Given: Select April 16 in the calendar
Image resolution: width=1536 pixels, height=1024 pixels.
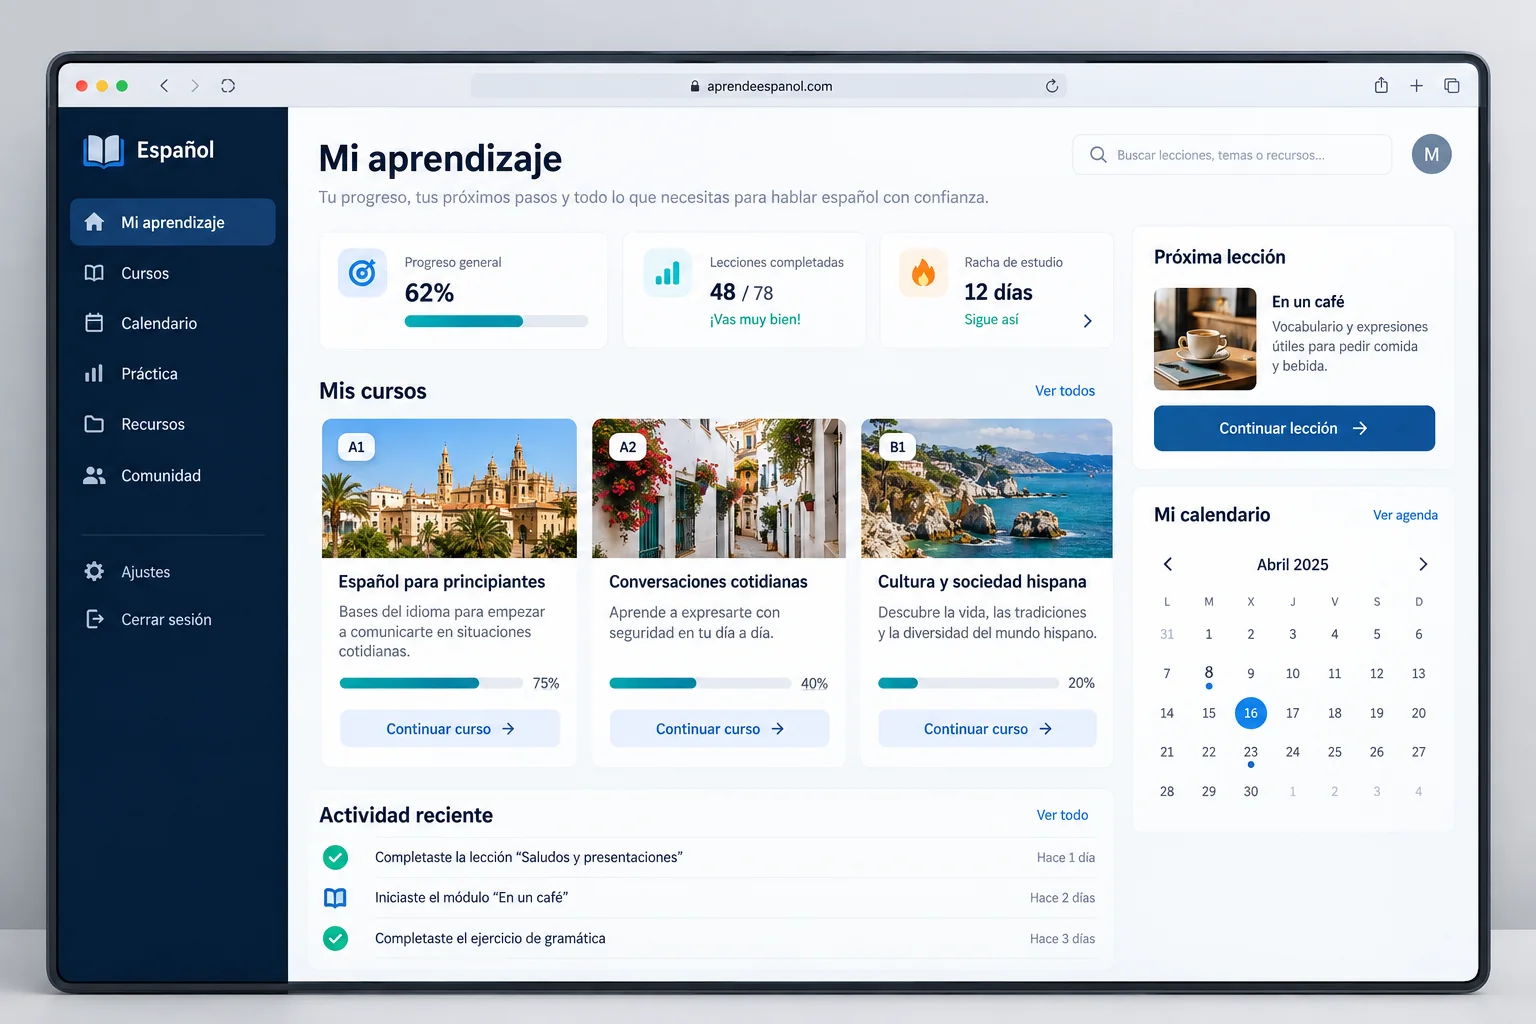Looking at the screenshot, I should (1251, 713).
